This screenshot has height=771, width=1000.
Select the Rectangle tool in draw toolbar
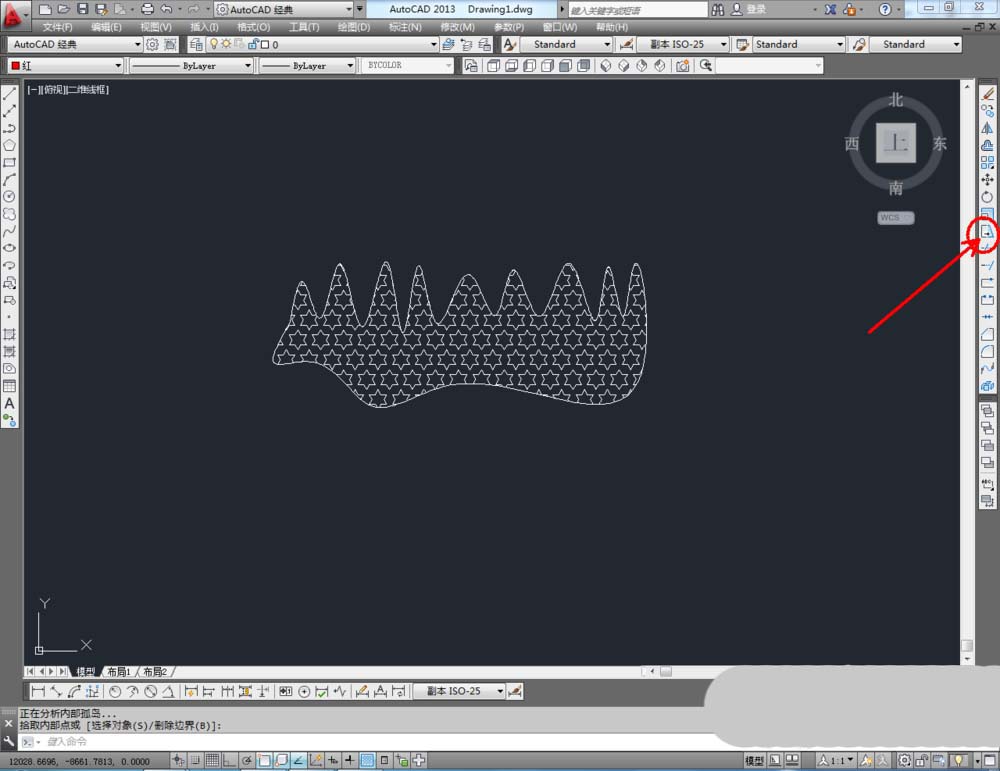coord(10,163)
